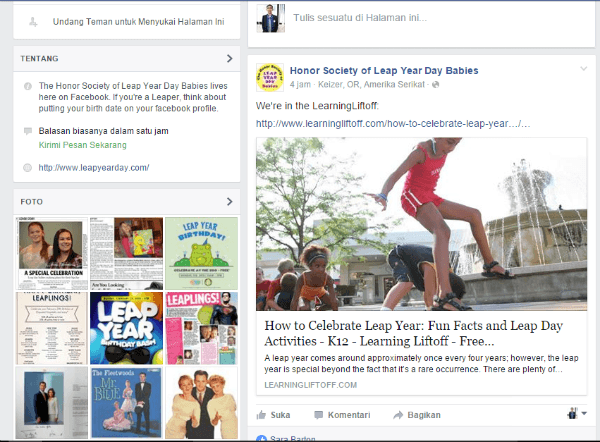The height and width of the screenshot is (442, 600).
Task: Click the Komentari speech bubble icon
Action: (318, 415)
